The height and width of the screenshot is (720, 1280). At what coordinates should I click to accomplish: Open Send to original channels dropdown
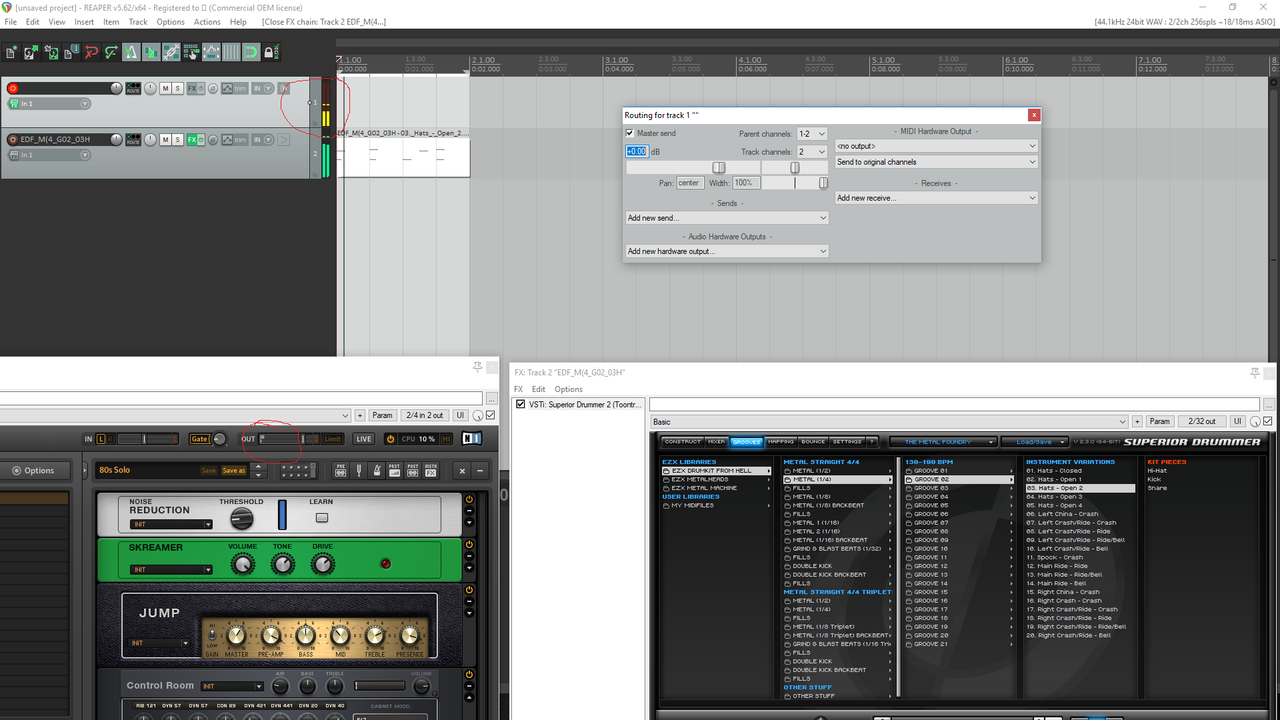click(x=937, y=162)
